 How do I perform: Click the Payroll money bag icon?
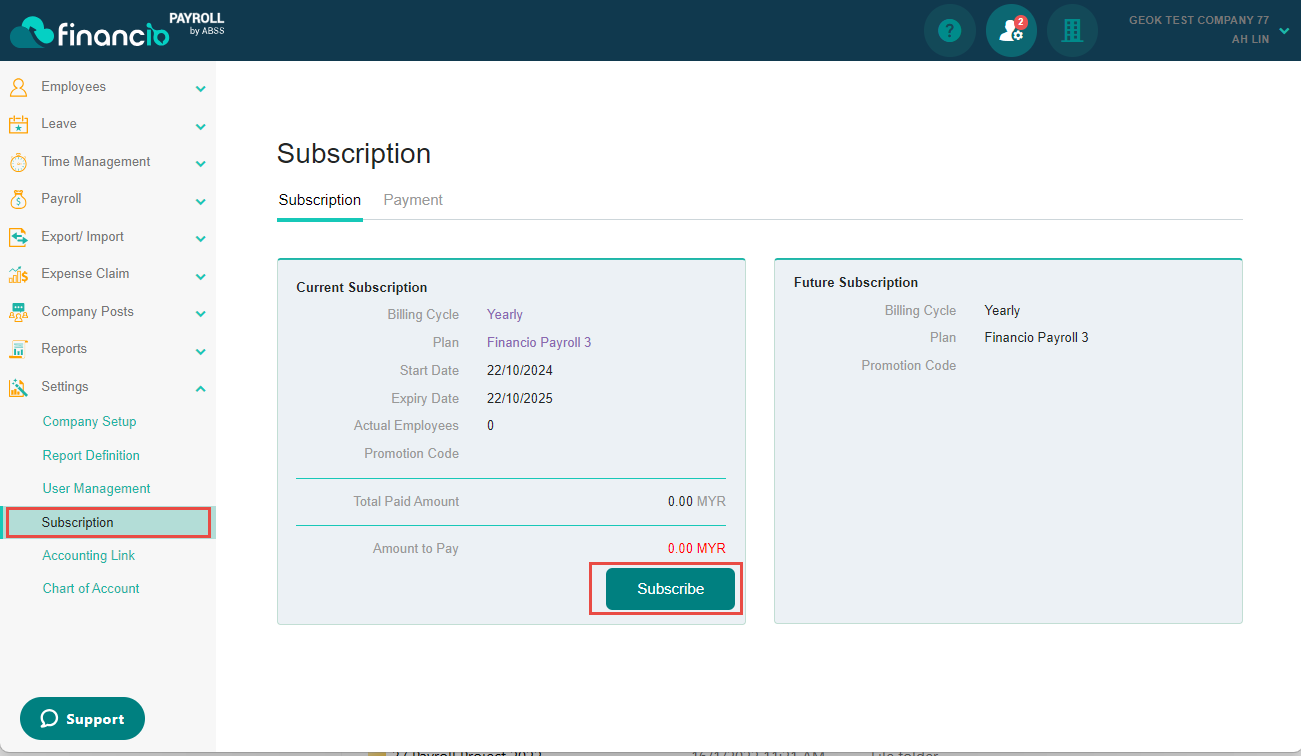18,199
